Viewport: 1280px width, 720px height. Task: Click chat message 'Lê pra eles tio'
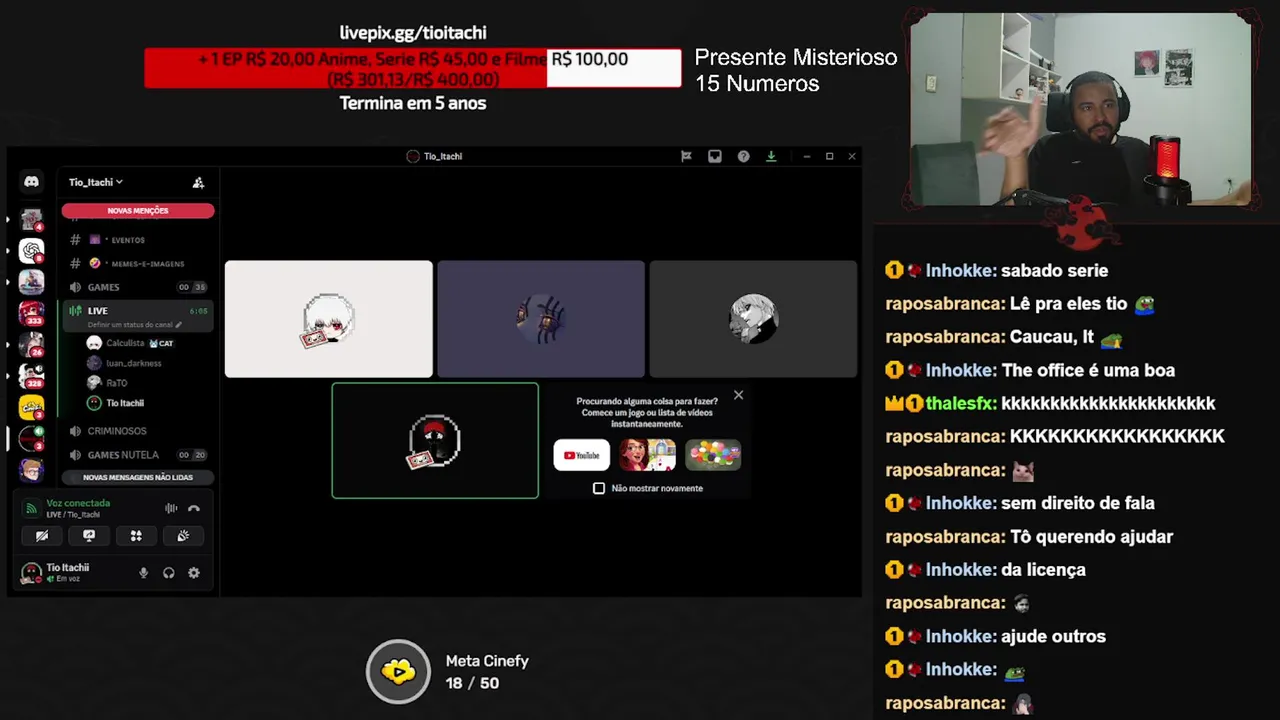tap(1069, 304)
